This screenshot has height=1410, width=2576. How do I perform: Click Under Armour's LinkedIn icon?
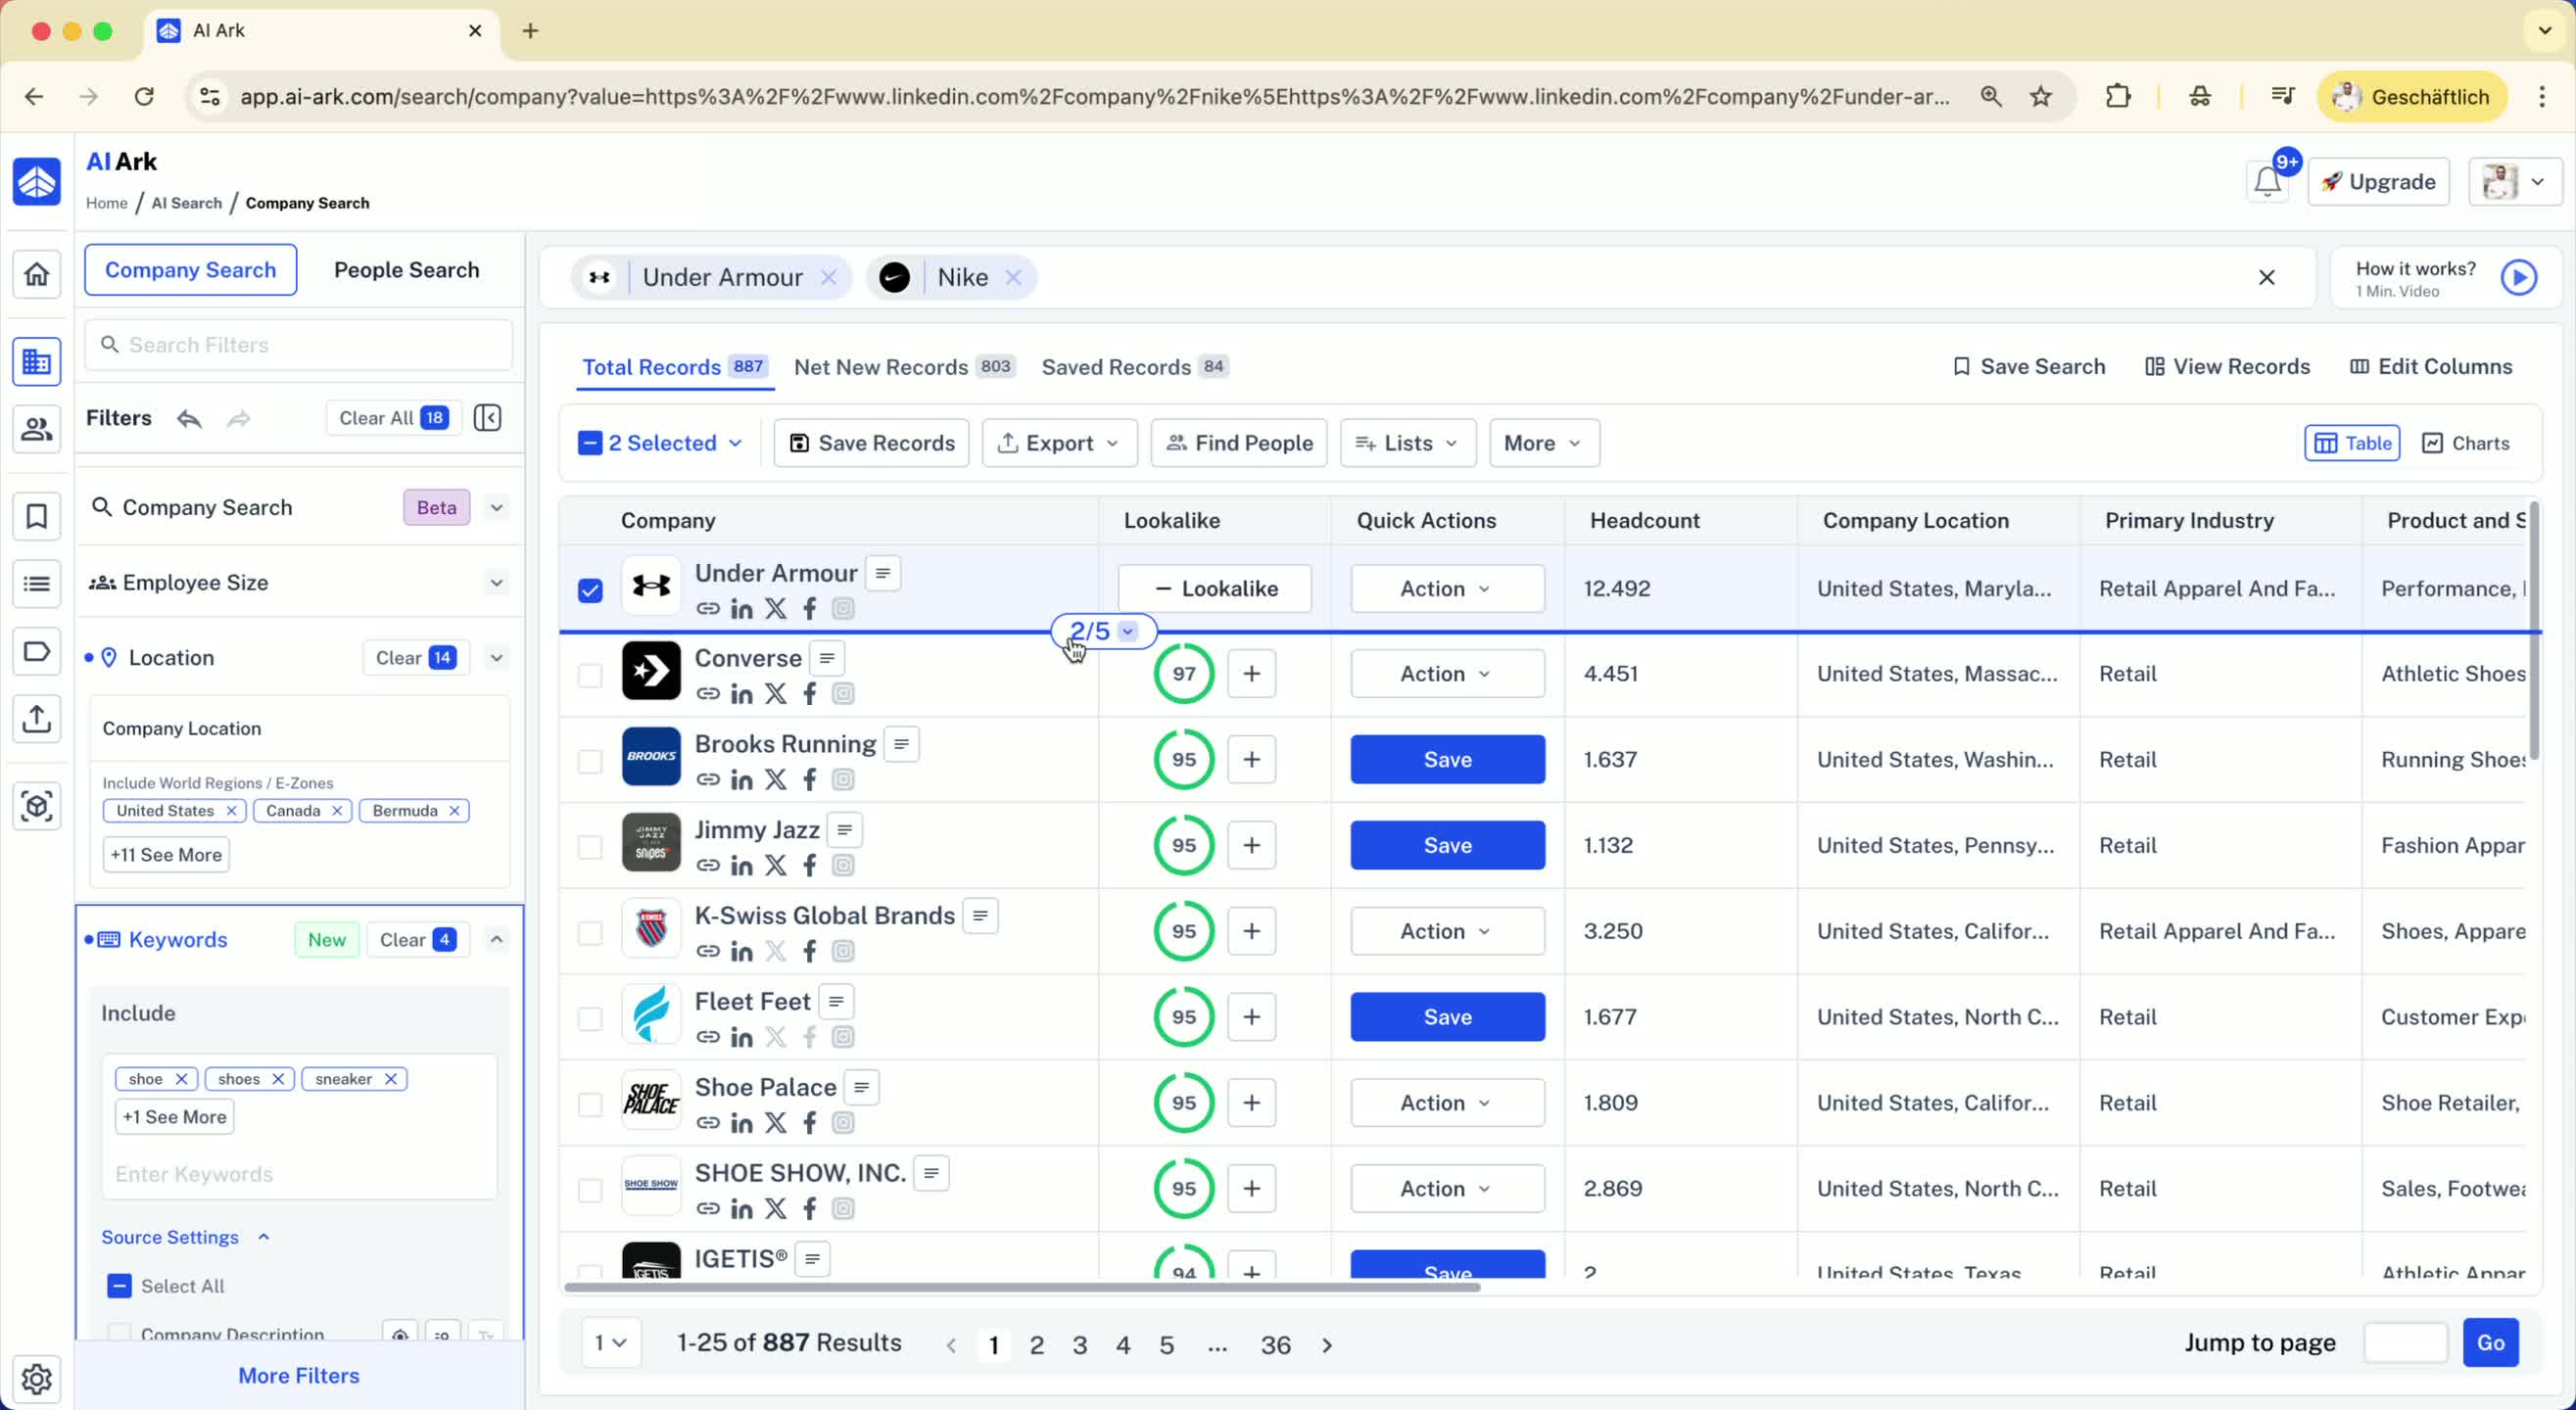[x=741, y=609]
